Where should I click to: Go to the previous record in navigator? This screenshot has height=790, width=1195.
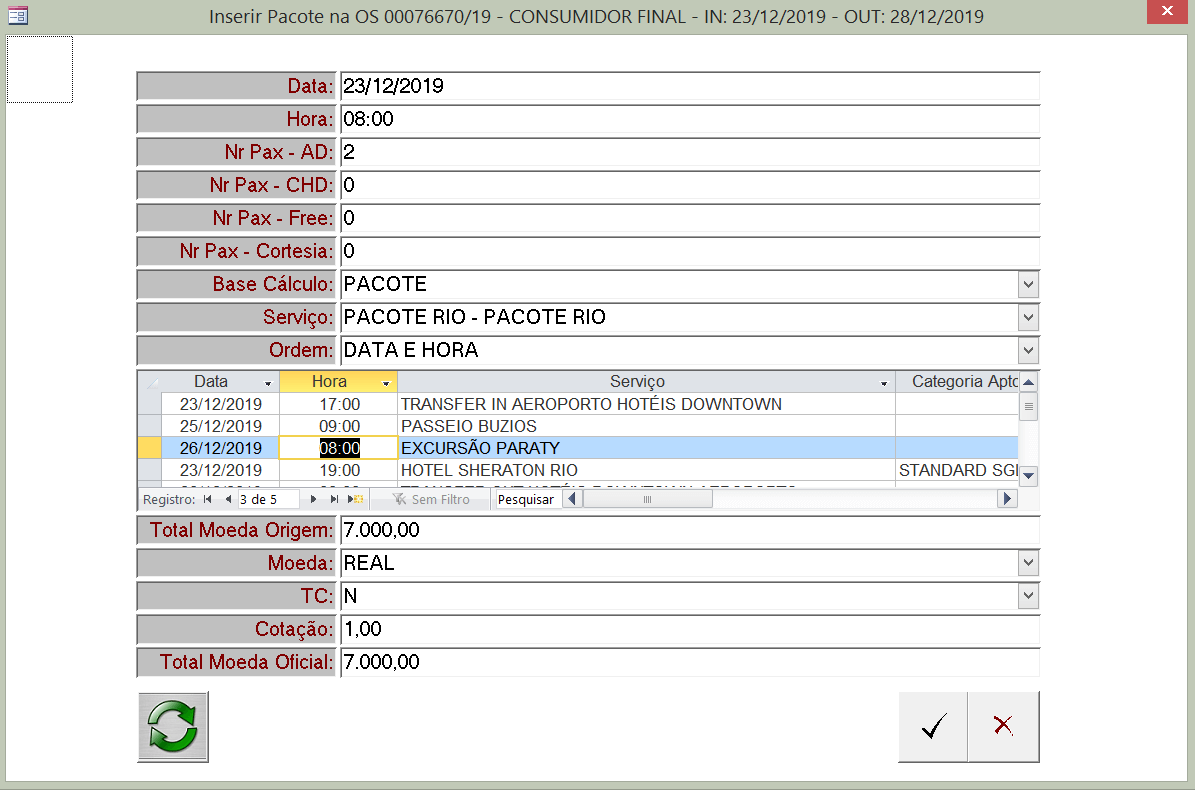click(x=228, y=499)
